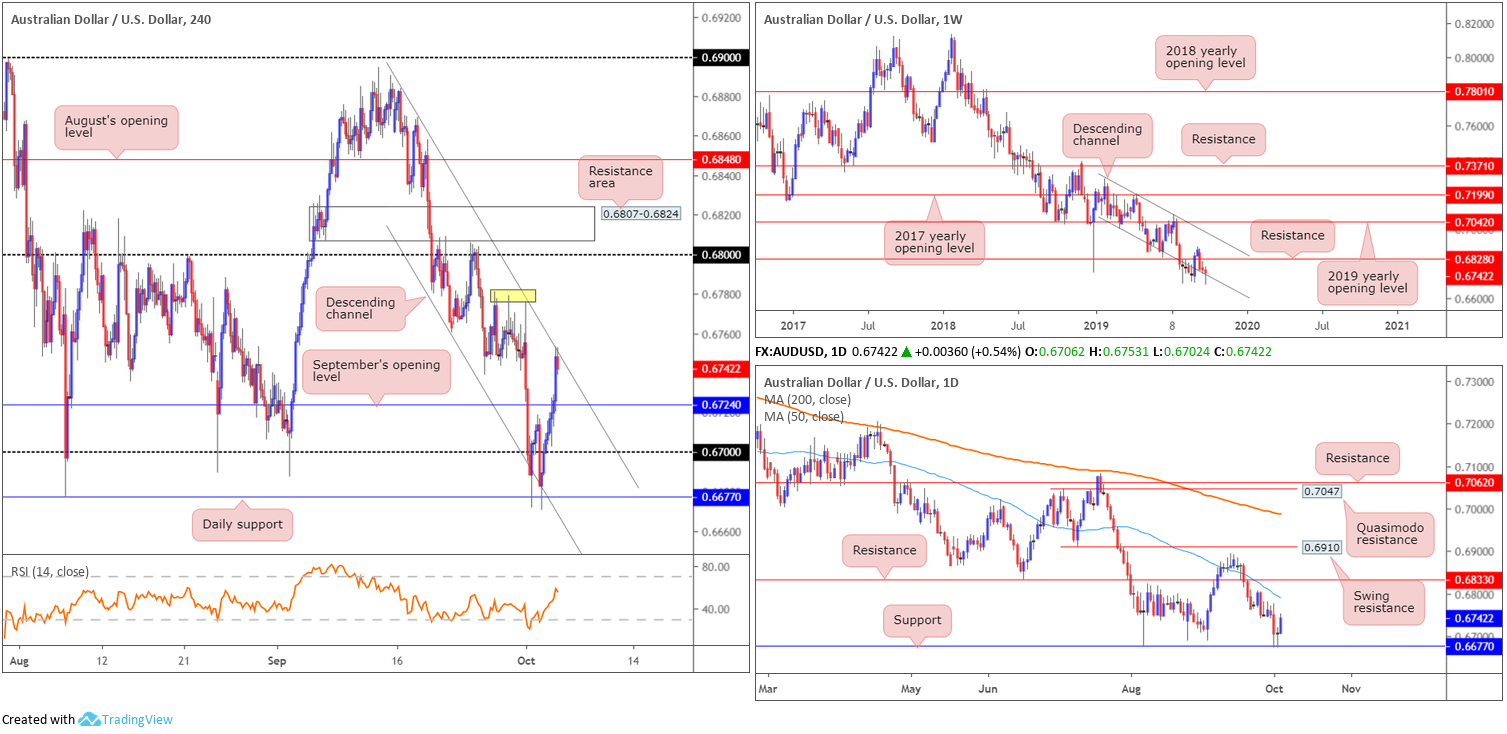The image size is (1507, 734).
Task: Click the 0.6807-0.6824 range label
Action: (x=641, y=213)
